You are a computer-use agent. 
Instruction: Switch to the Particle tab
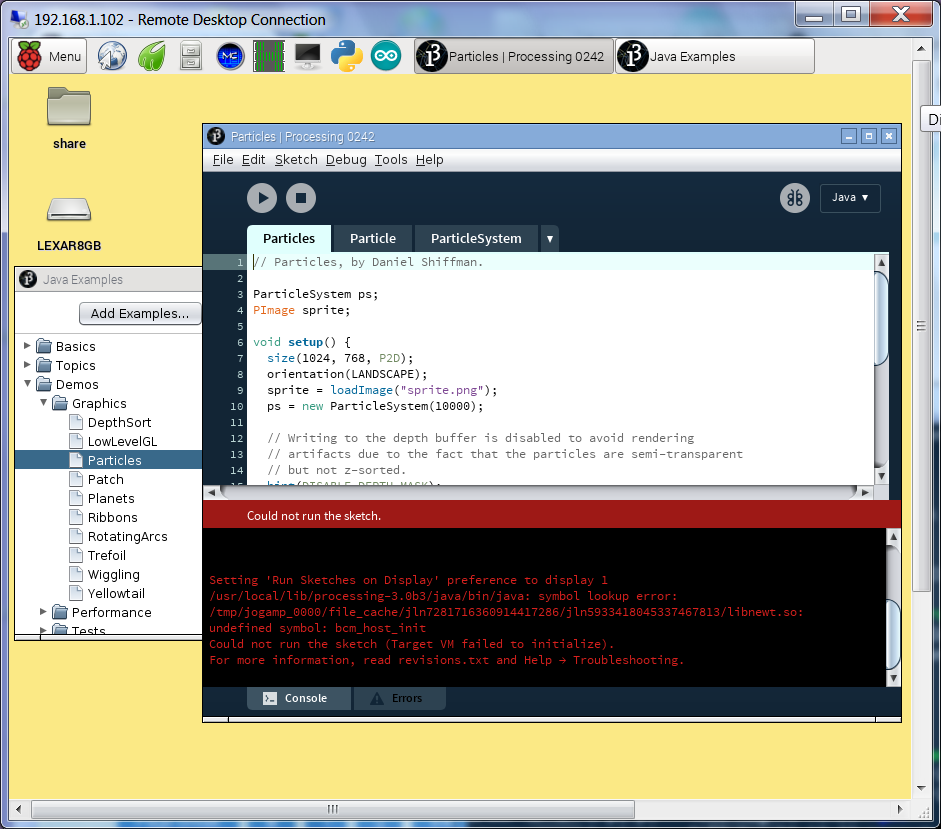pyautogui.click(x=373, y=239)
